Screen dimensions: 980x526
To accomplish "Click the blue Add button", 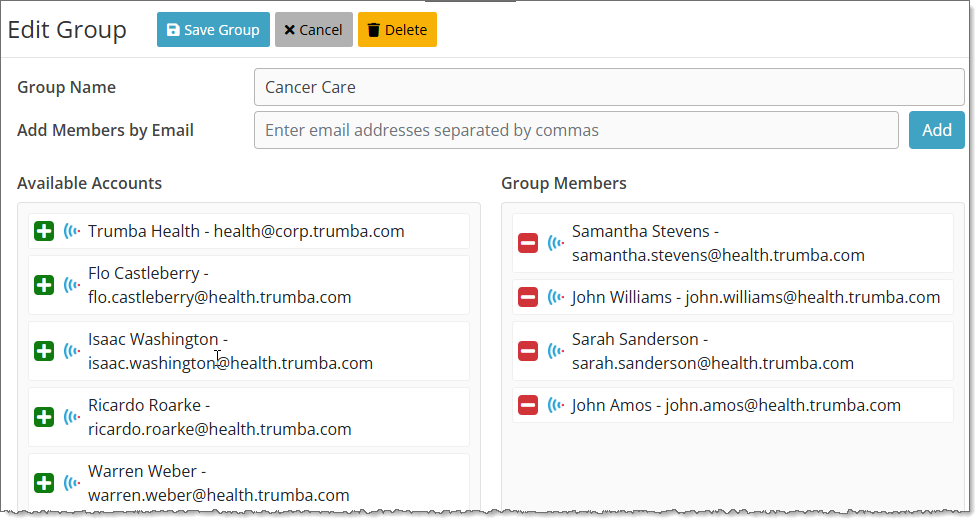I will point(936,130).
